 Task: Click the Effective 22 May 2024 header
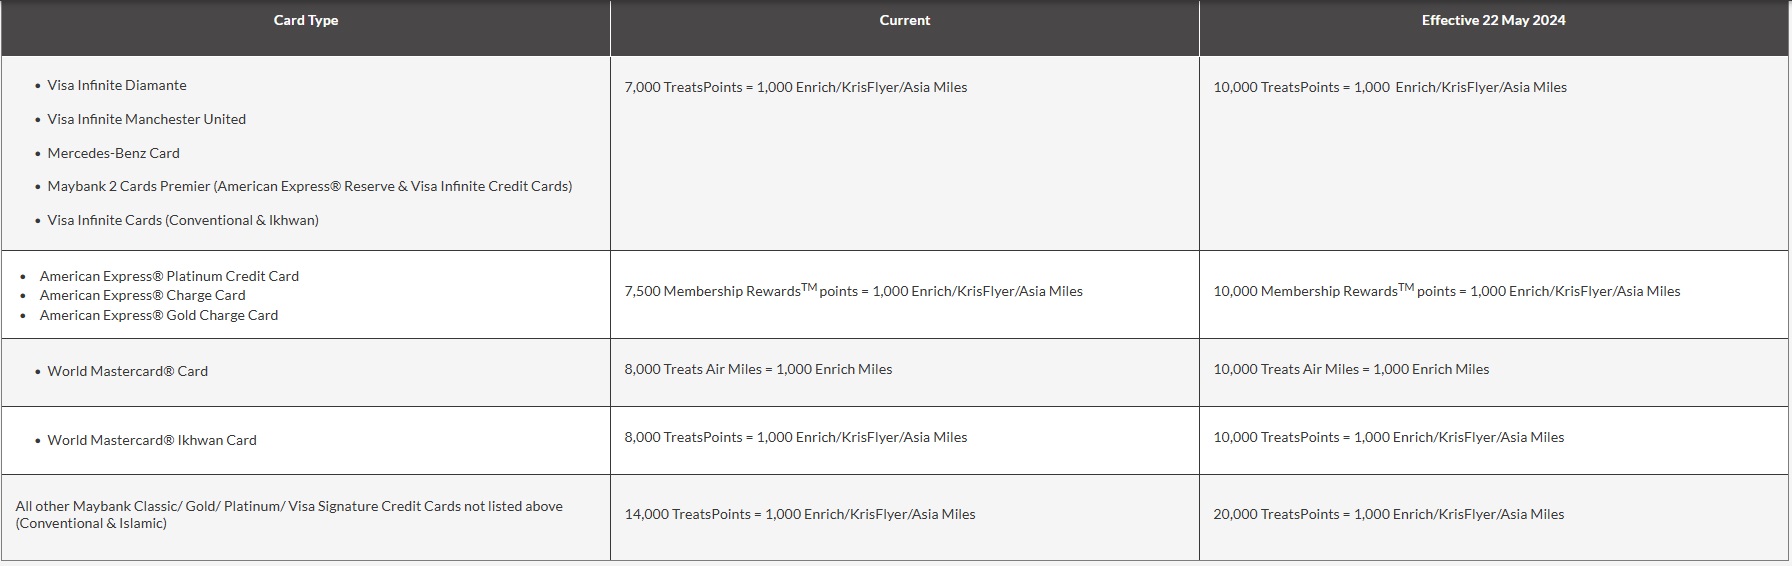click(1493, 20)
